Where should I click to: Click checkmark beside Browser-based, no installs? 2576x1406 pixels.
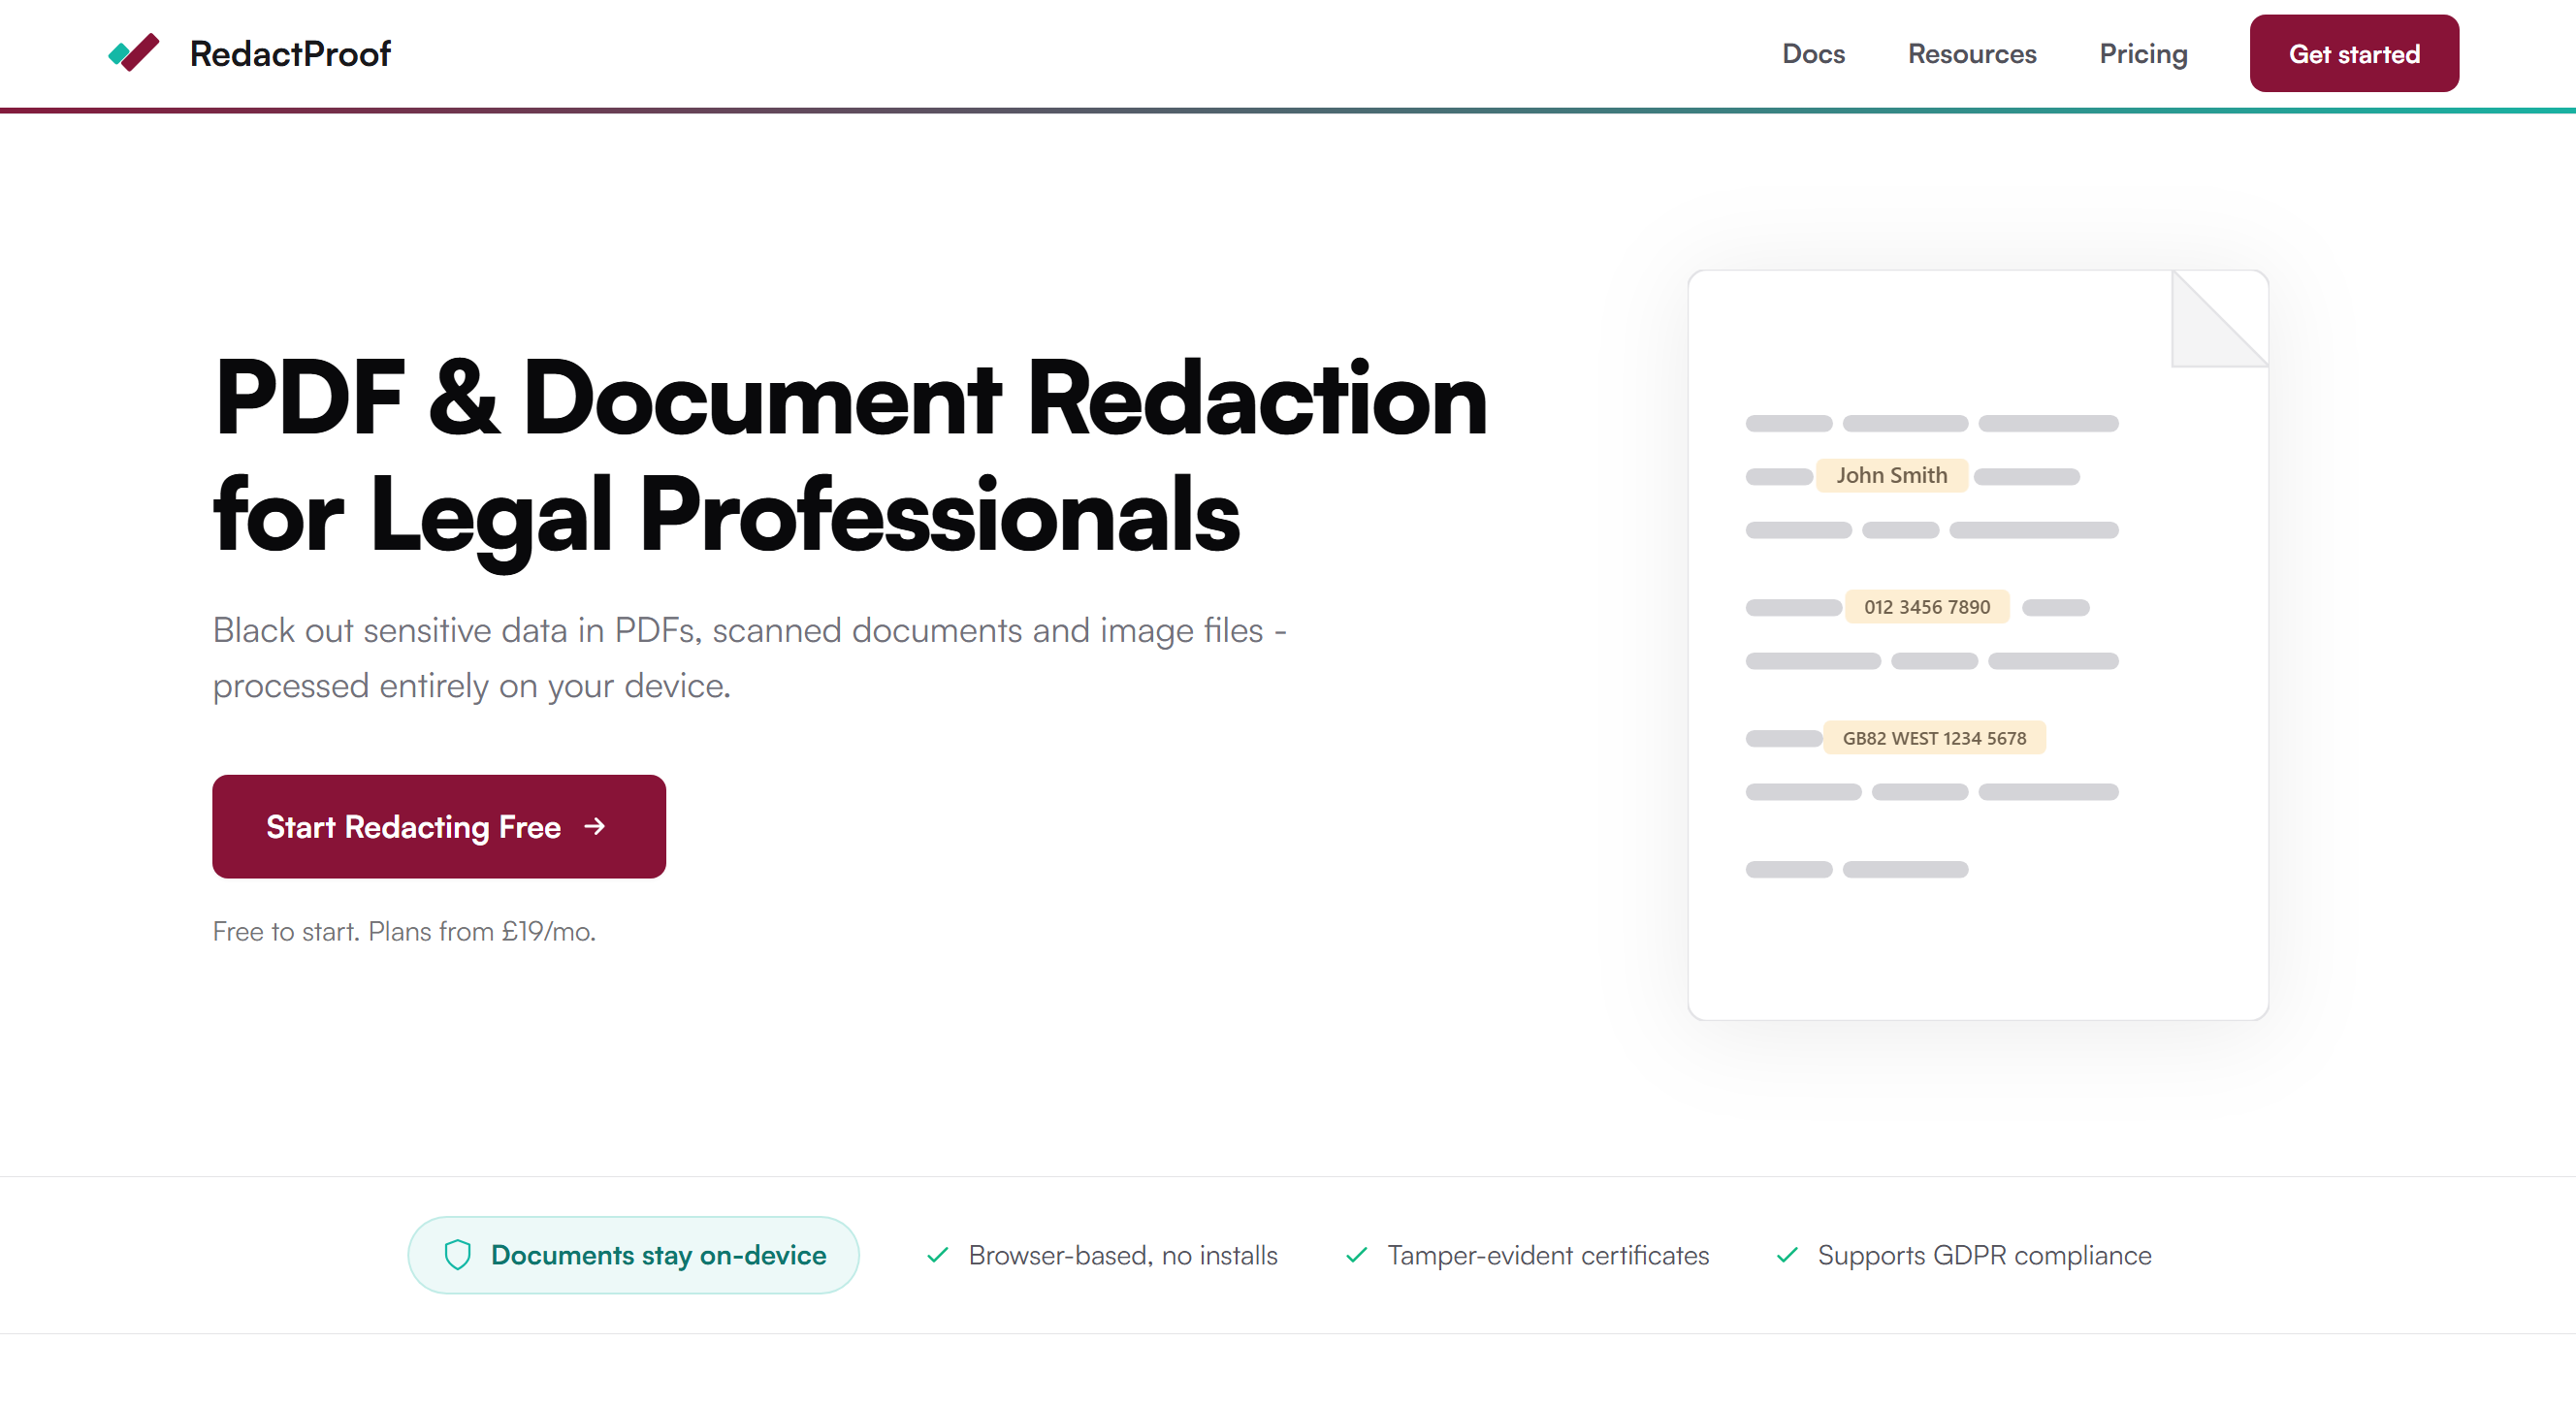[937, 1255]
